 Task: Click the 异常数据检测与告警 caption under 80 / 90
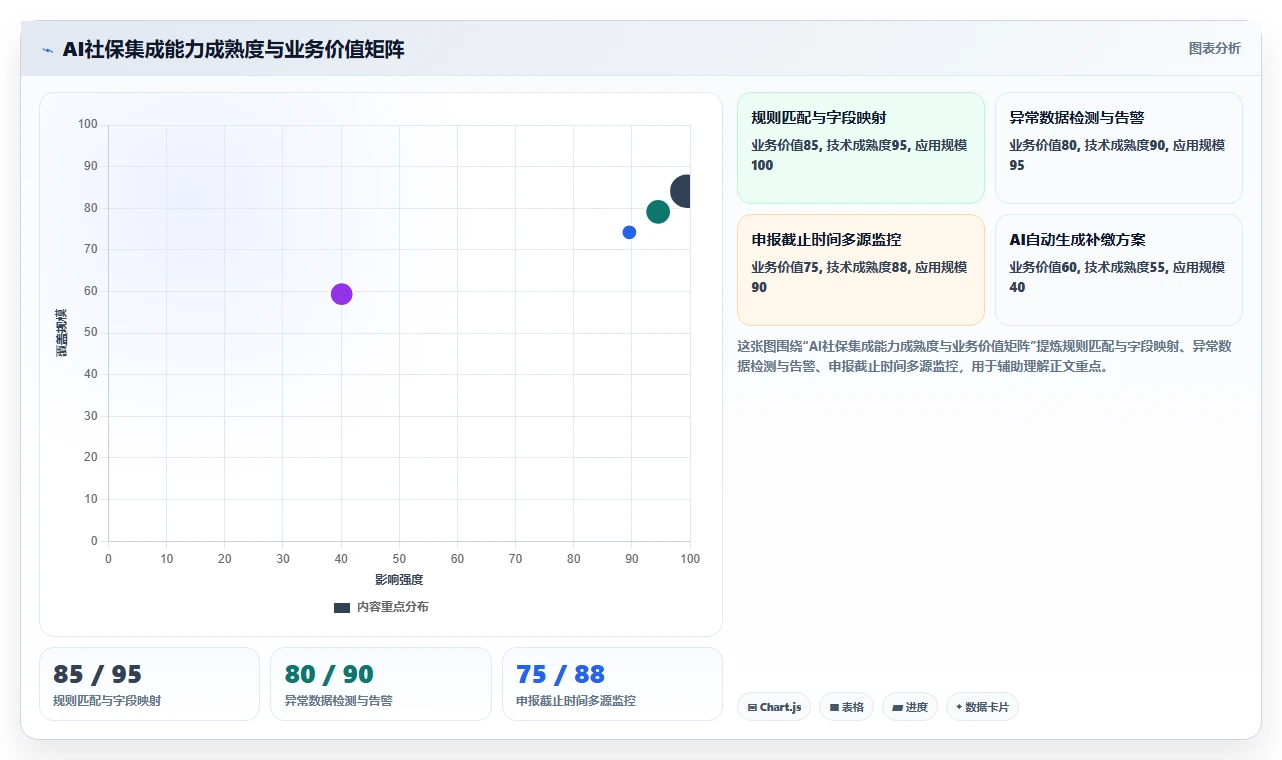click(339, 701)
